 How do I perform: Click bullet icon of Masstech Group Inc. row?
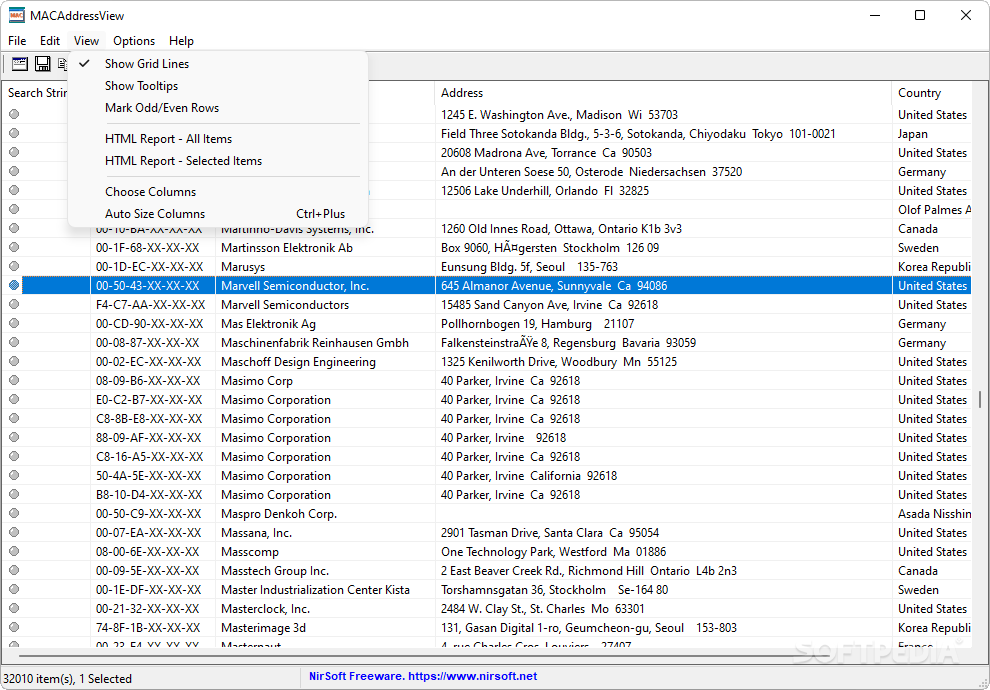[14, 570]
